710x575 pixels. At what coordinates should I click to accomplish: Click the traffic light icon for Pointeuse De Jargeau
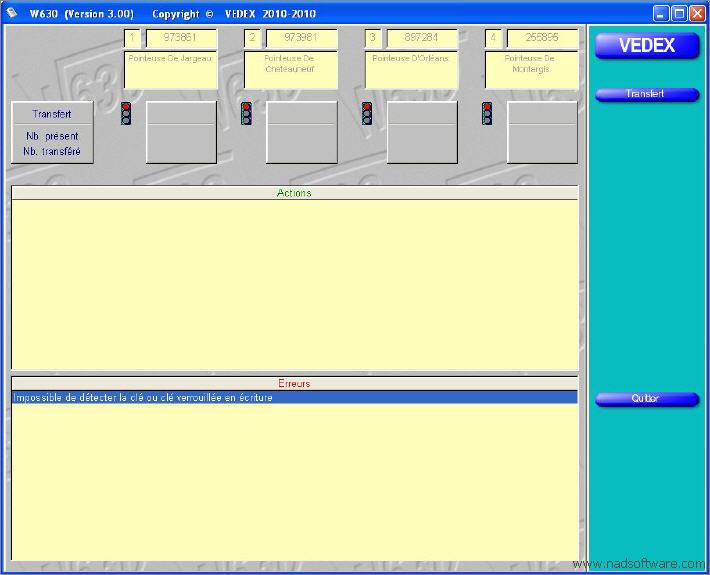126,114
